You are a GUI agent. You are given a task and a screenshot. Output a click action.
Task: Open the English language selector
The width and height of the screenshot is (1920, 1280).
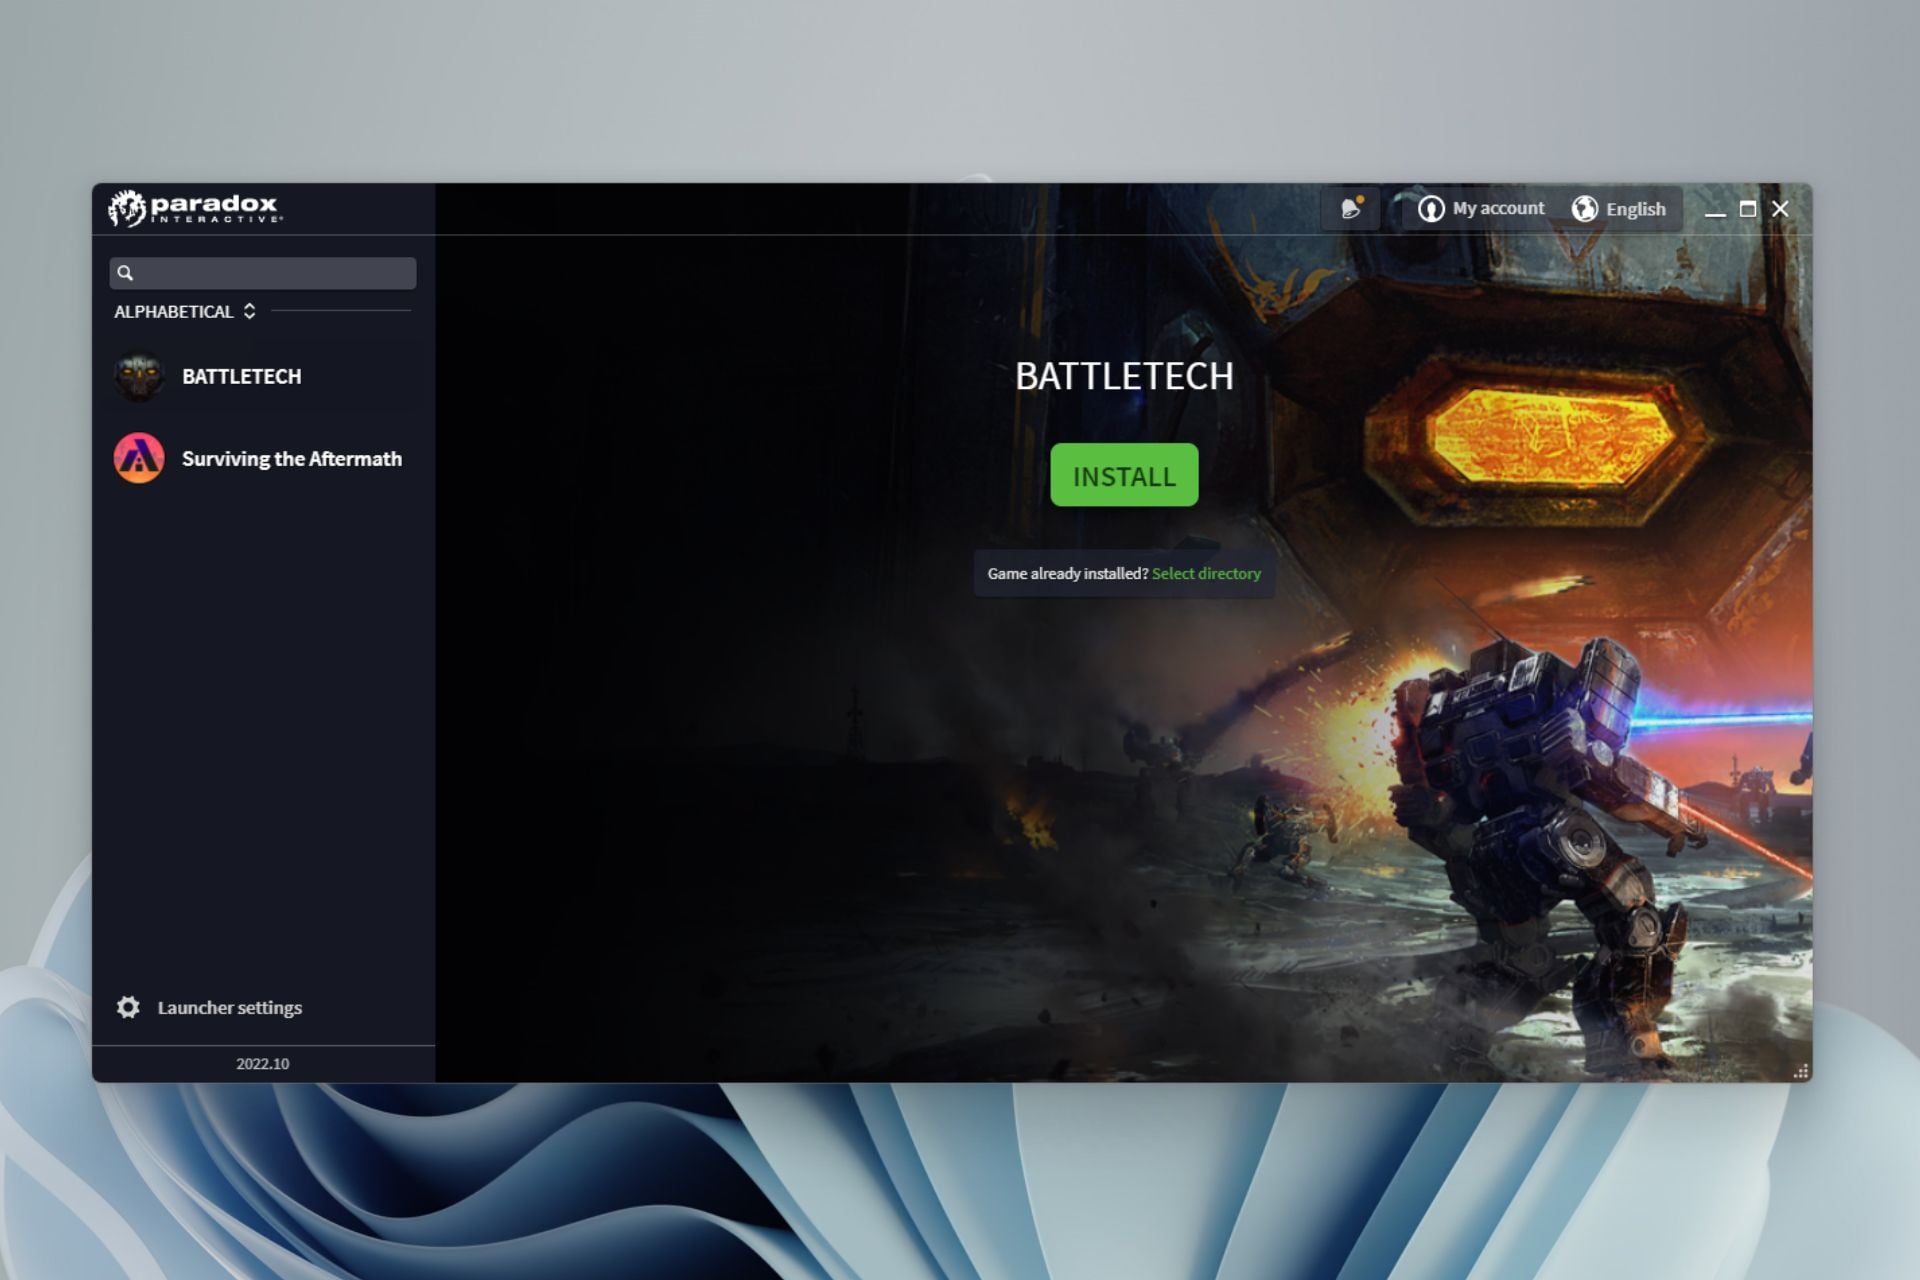click(x=1635, y=209)
